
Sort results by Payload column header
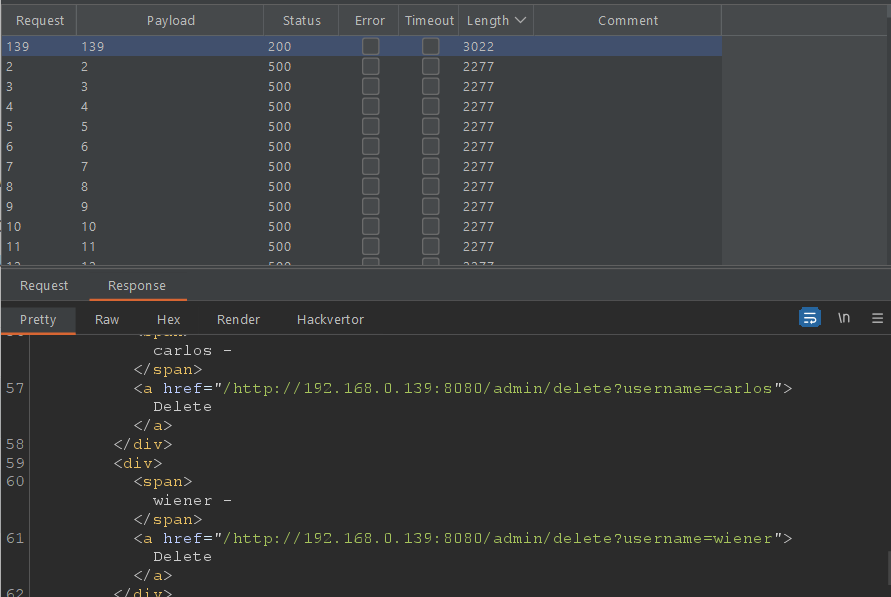(171, 20)
